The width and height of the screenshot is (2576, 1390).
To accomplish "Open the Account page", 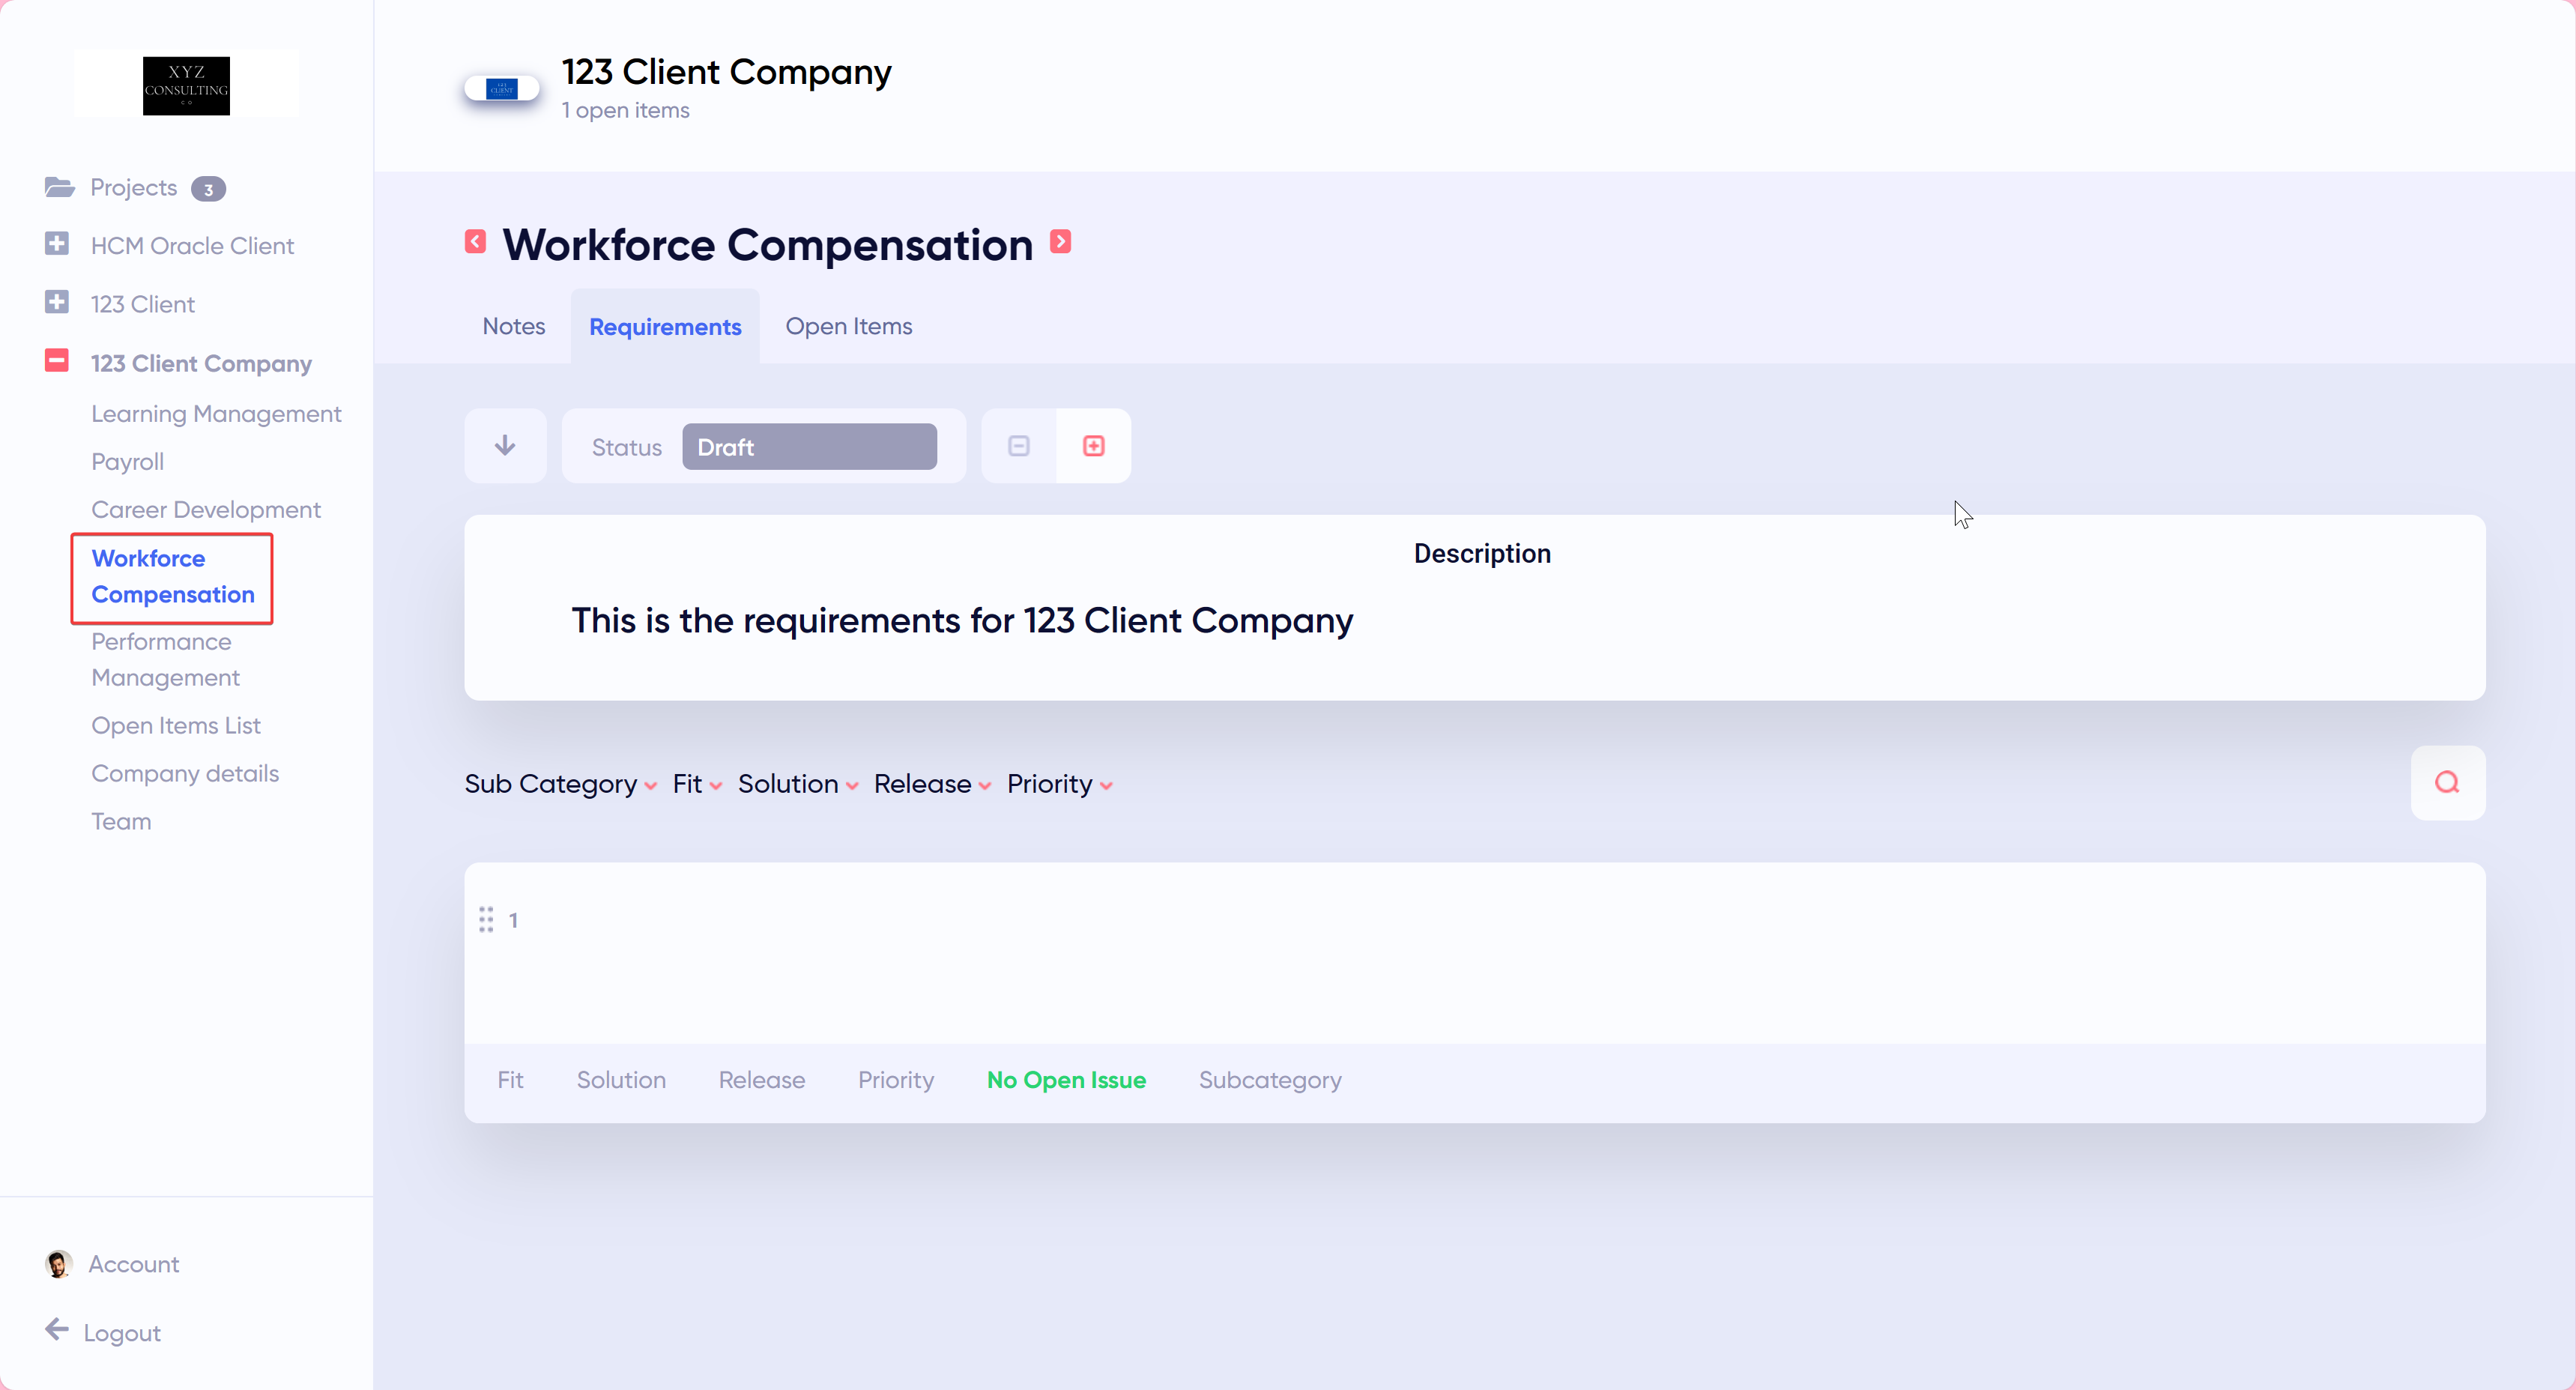I will (133, 1264).
